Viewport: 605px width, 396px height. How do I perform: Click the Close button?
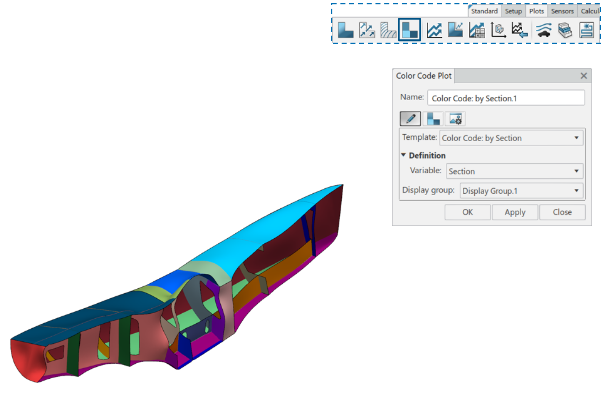562,212
